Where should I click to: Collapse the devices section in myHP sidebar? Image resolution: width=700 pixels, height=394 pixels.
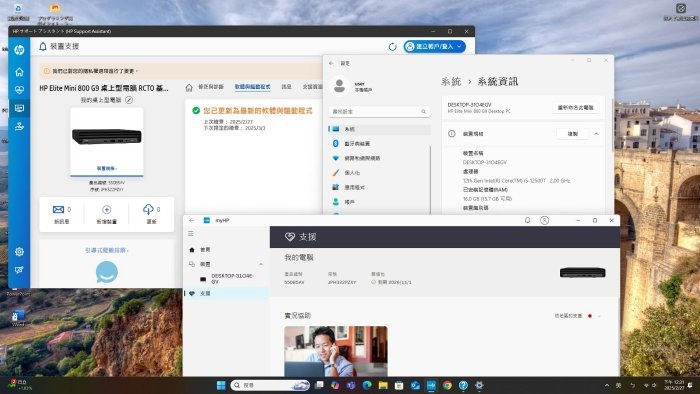pyautogui.click(x=261, y=264)
